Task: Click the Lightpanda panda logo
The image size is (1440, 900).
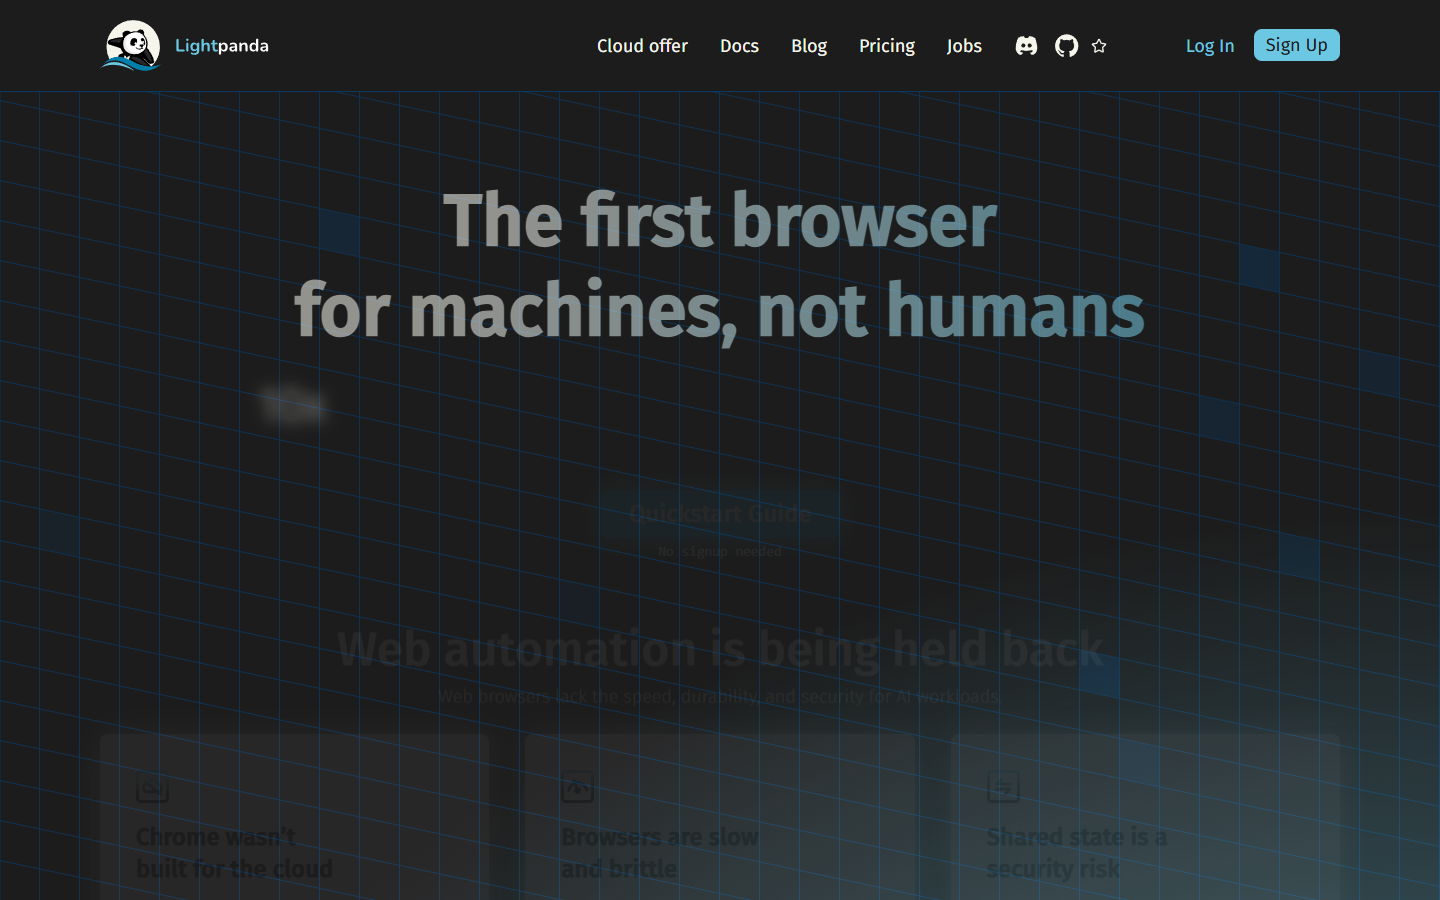Action: coord(131,44)
